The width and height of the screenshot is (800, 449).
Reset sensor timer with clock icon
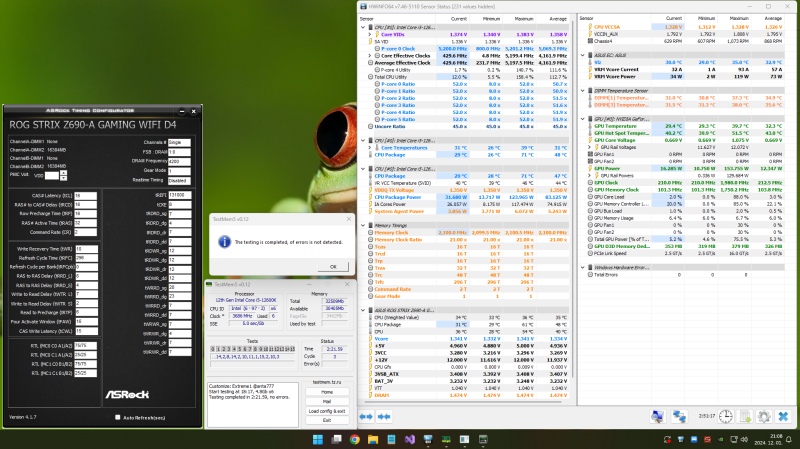click(x=726, y=416)
